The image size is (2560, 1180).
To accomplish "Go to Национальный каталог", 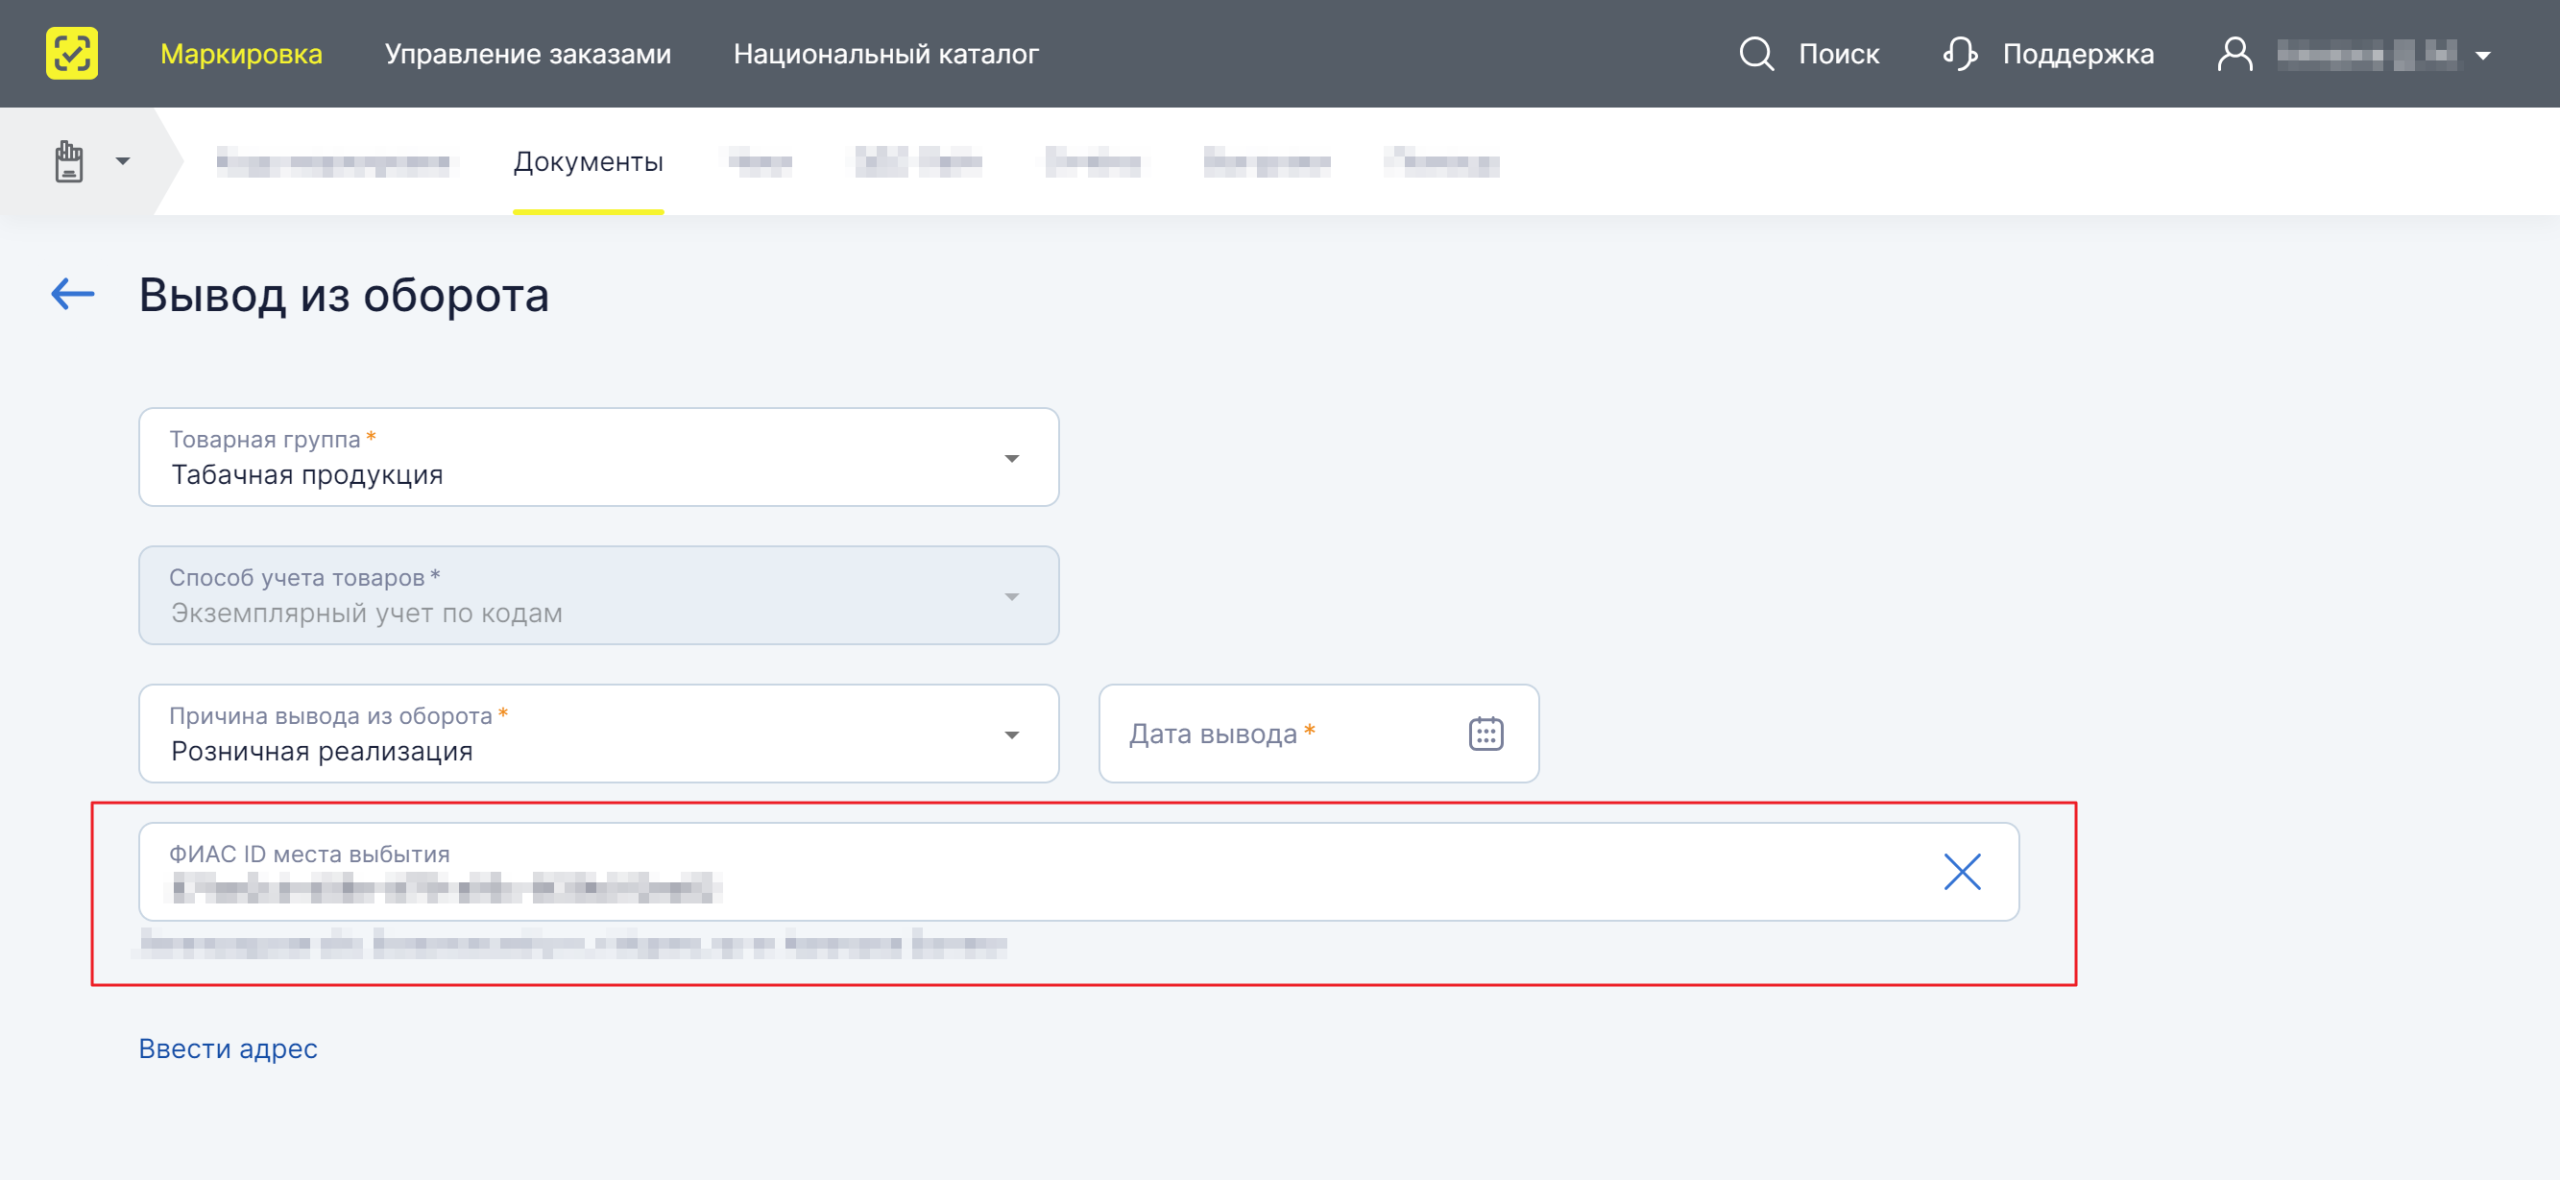I will (886, 54).
